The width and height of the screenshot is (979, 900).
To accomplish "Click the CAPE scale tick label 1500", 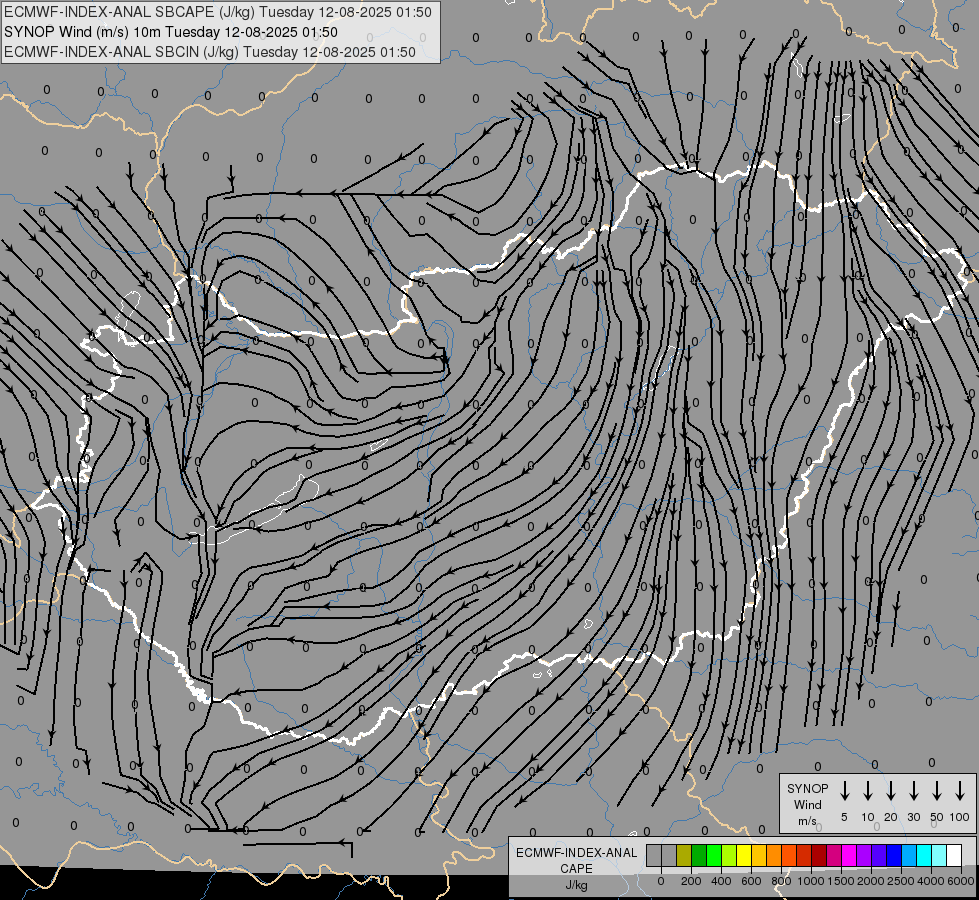I will 840,881.
